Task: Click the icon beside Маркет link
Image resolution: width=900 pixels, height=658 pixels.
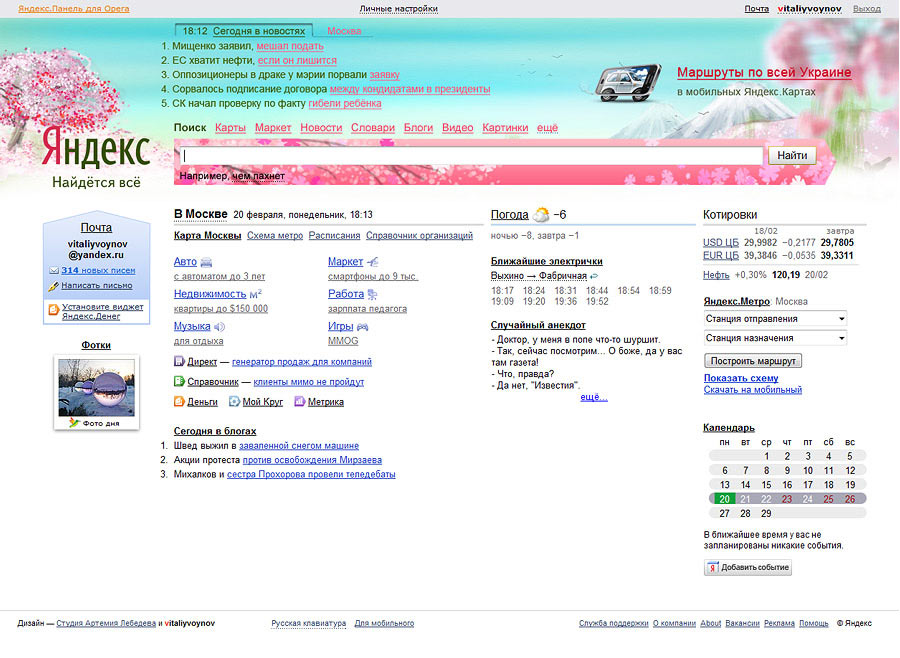Action: (x=372, y=262)
